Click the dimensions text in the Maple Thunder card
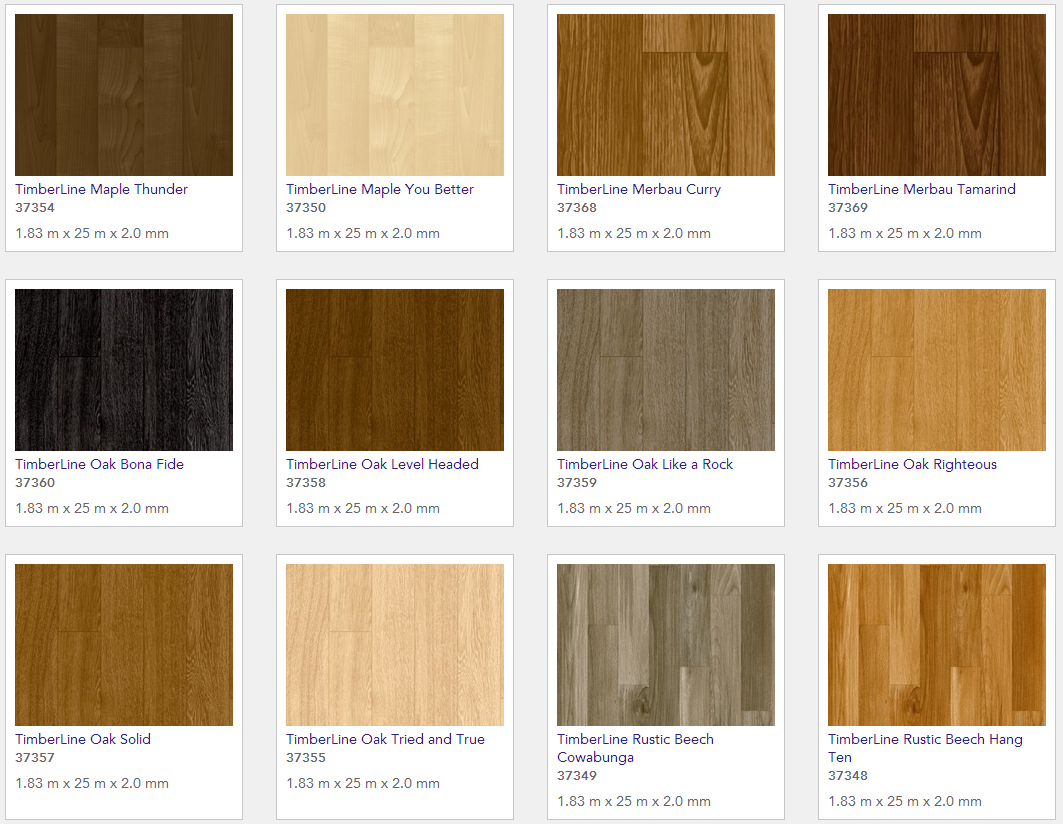Viewport: 1063px width, 824px height. pos(92,233)
